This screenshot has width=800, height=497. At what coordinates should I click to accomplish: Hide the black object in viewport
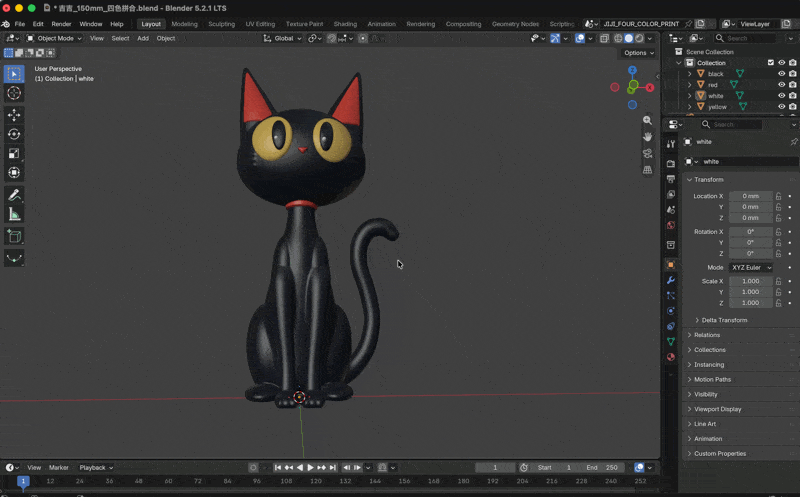[x=781, y=73]
